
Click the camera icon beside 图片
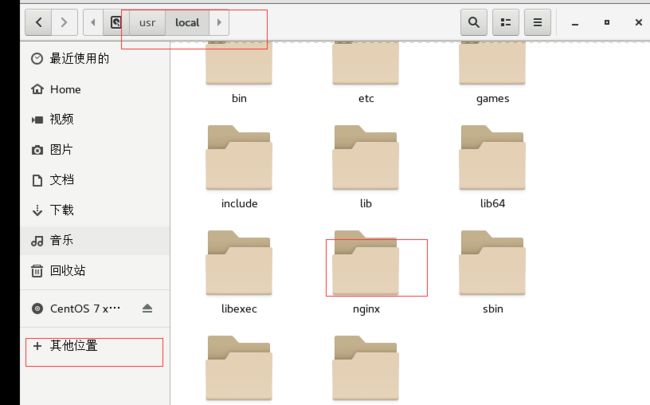click(37, 150)
